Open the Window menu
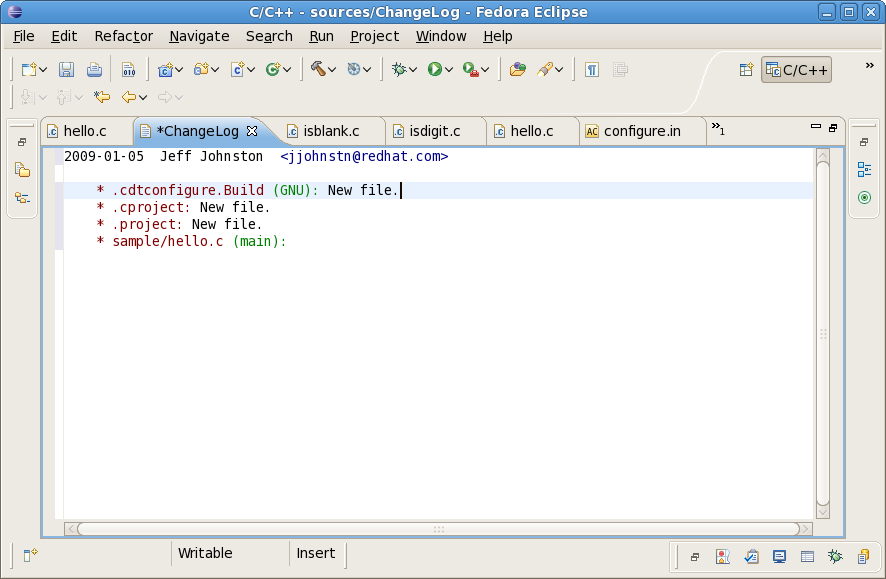The width and height of the screenshot is (886, 579). tap(441, 36)
